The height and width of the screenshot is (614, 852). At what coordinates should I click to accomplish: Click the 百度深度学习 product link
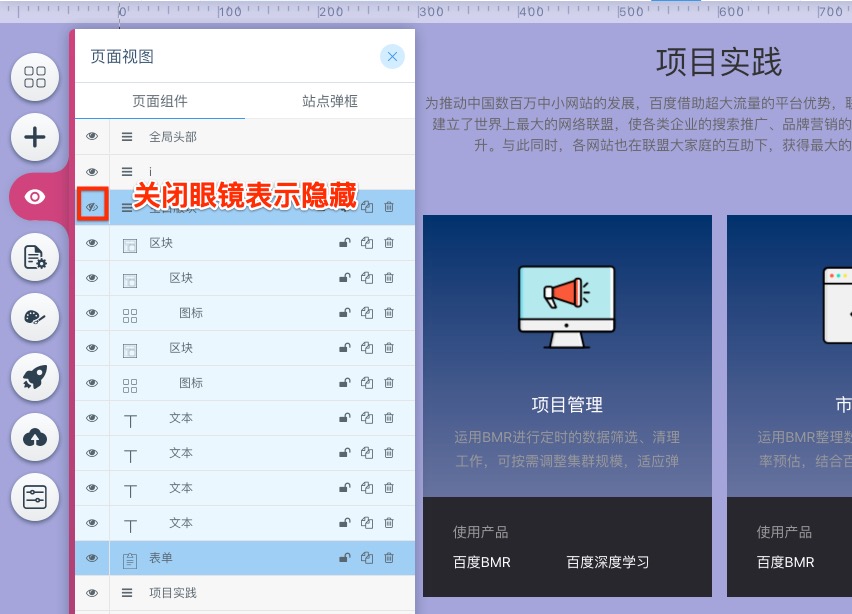pos(607,562)
